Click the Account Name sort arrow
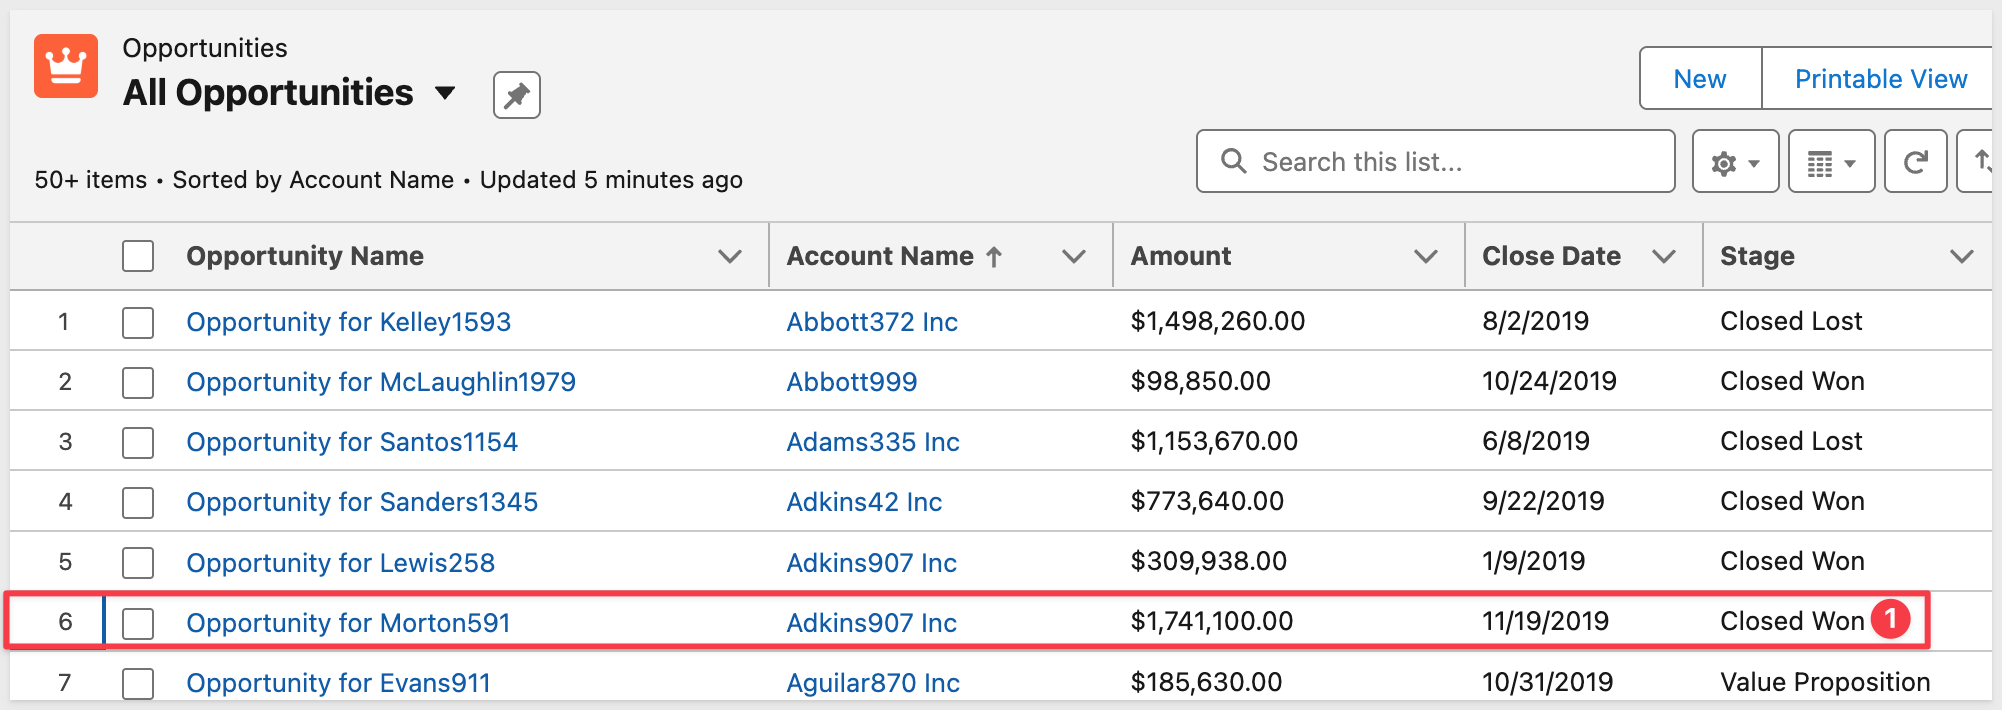This screenshot has height=710, width=2002. tap(994, 257)
